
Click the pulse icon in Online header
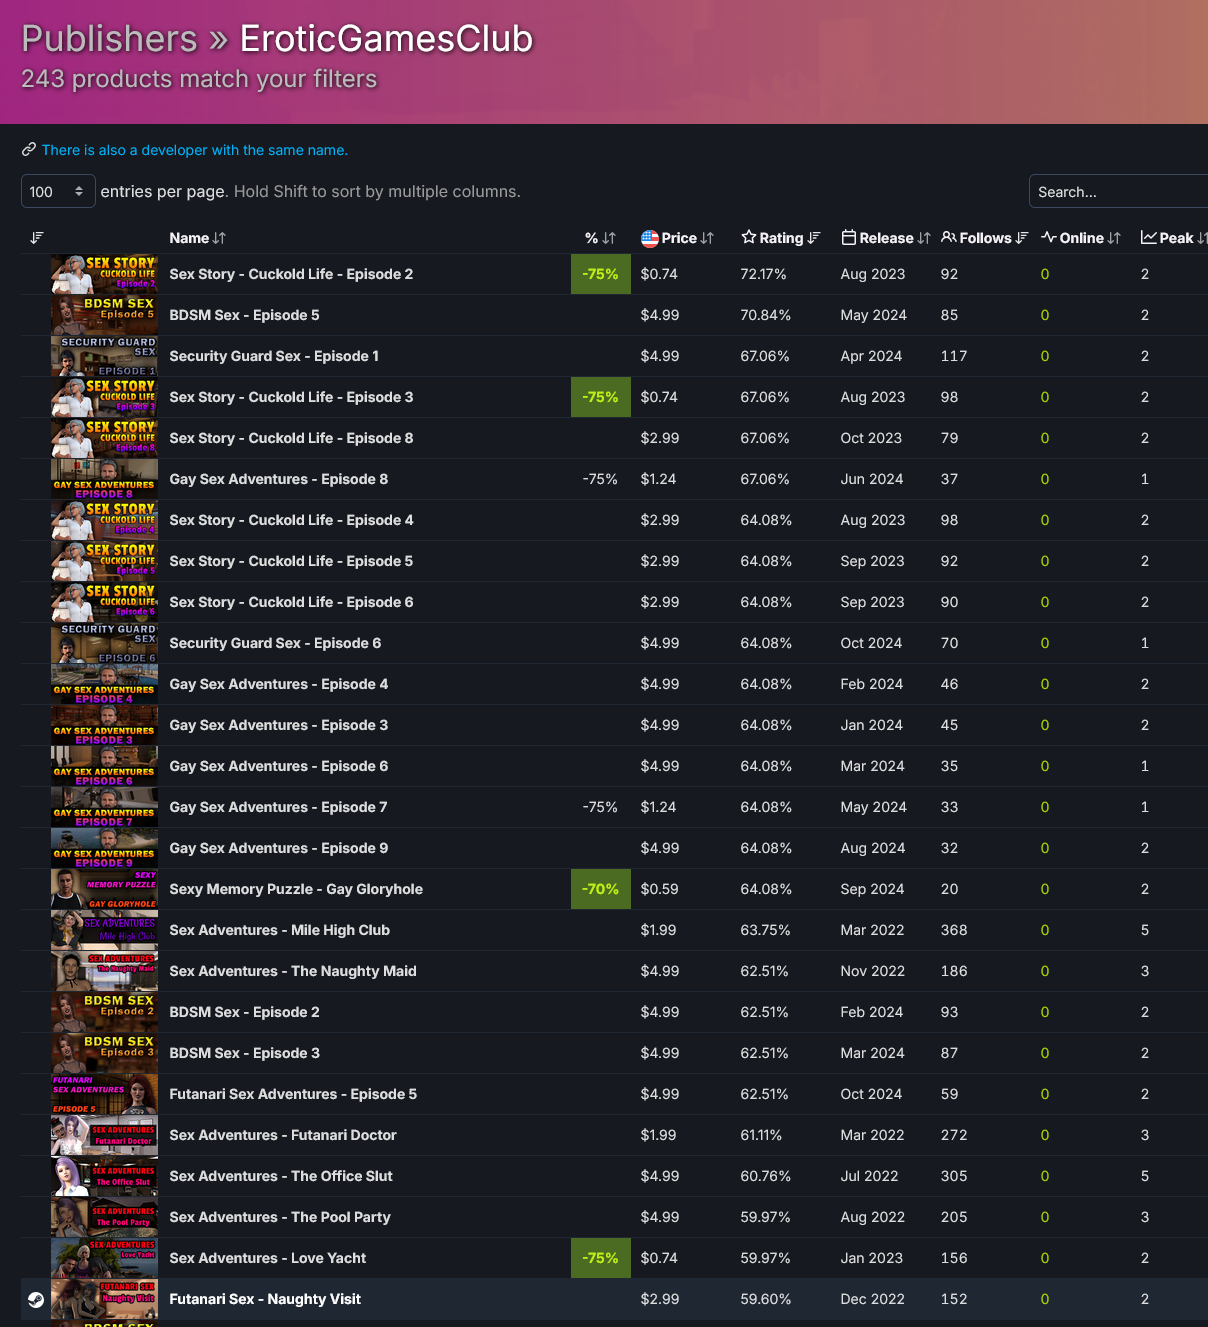pos(1049,238)
